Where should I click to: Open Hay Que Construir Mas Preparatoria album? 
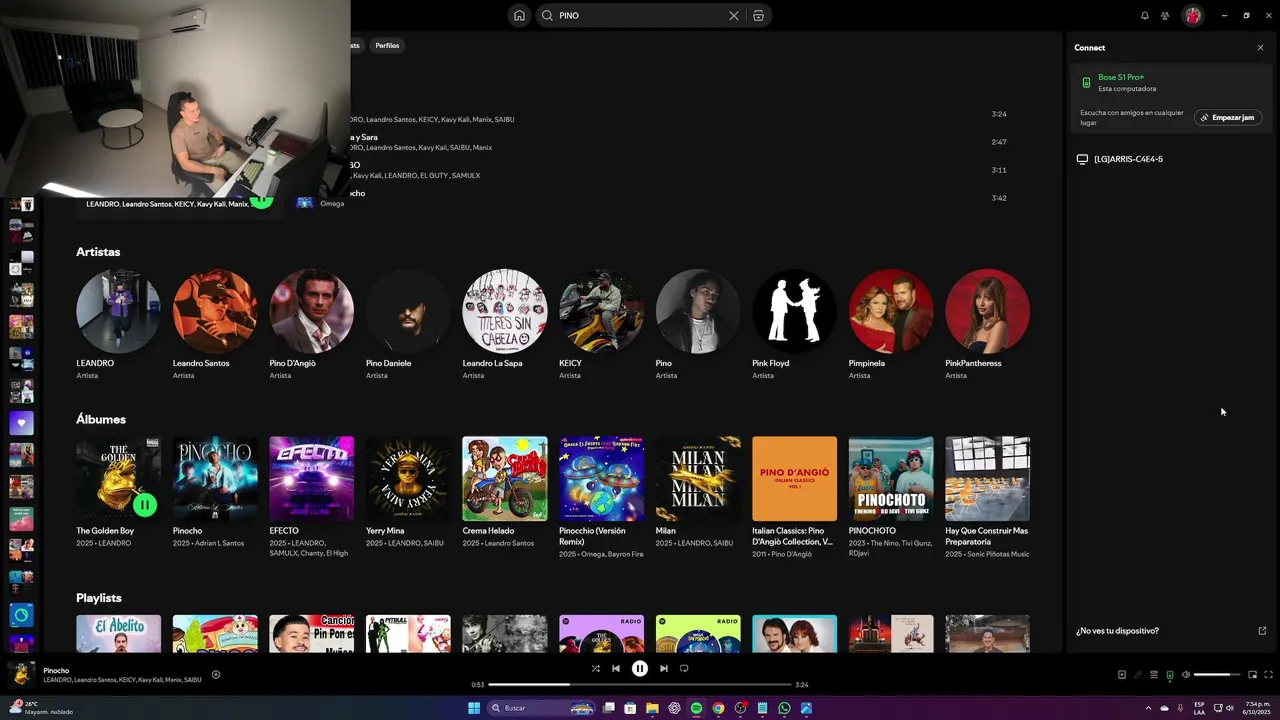click(987, 496)
